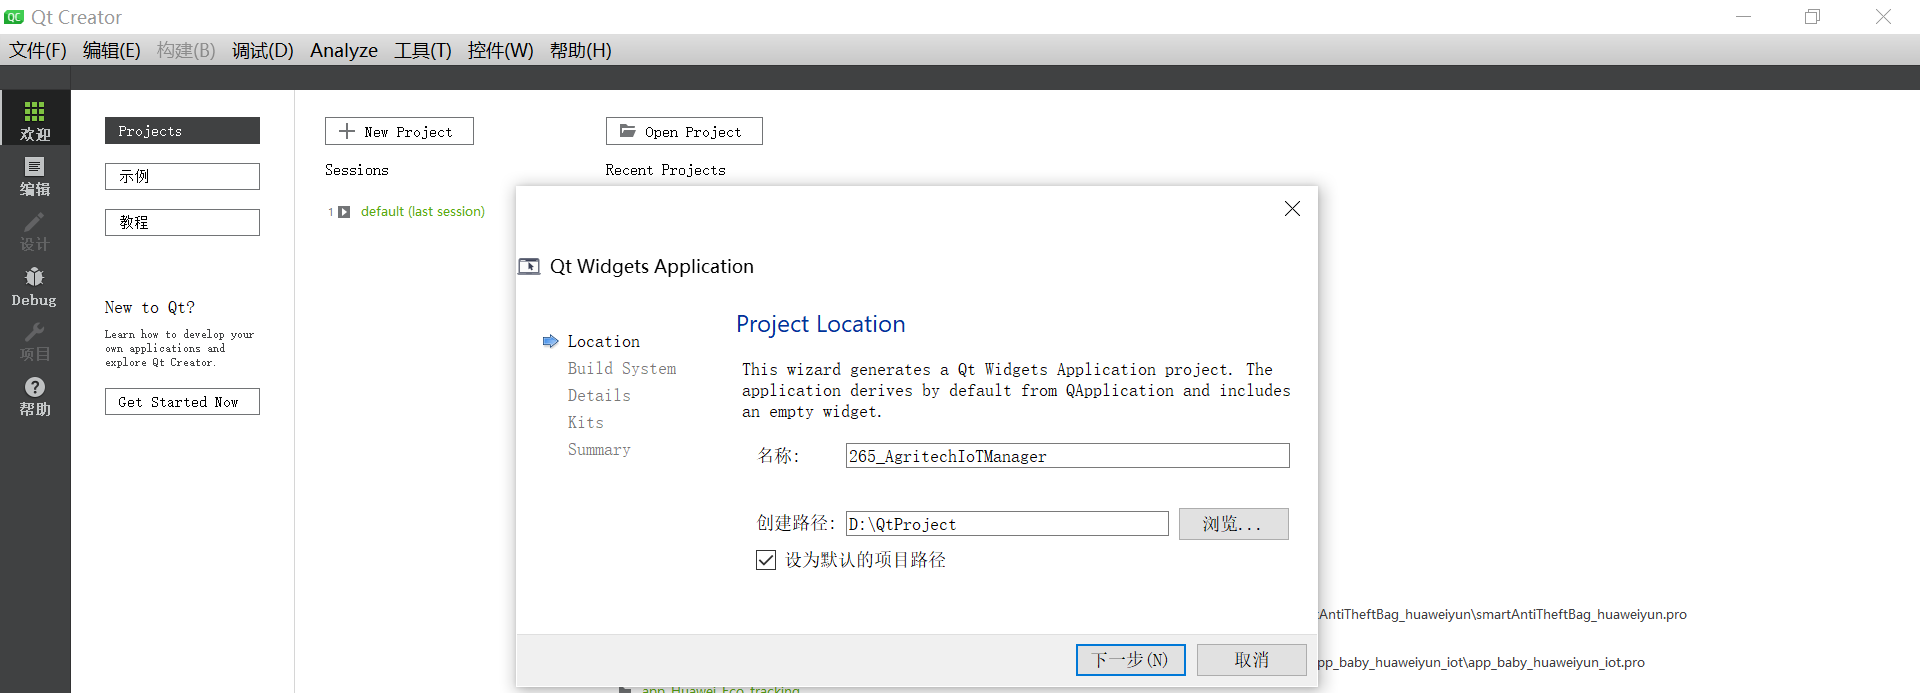The width and height of the screenshot is (1920, 693).
Task: Click the Design mode pencil icon
Action: pyautogui.click(x=35, y=230)
